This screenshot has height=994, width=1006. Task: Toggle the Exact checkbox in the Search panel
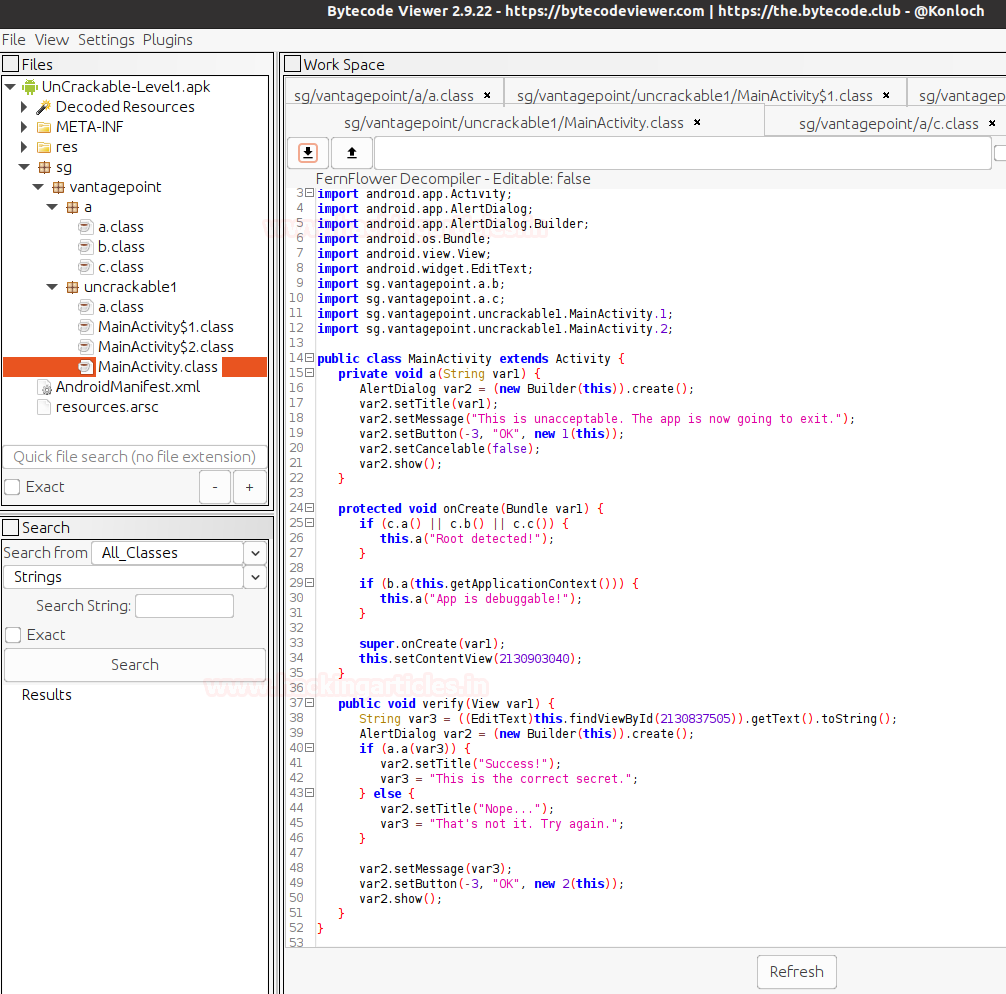tap(13, 635)
